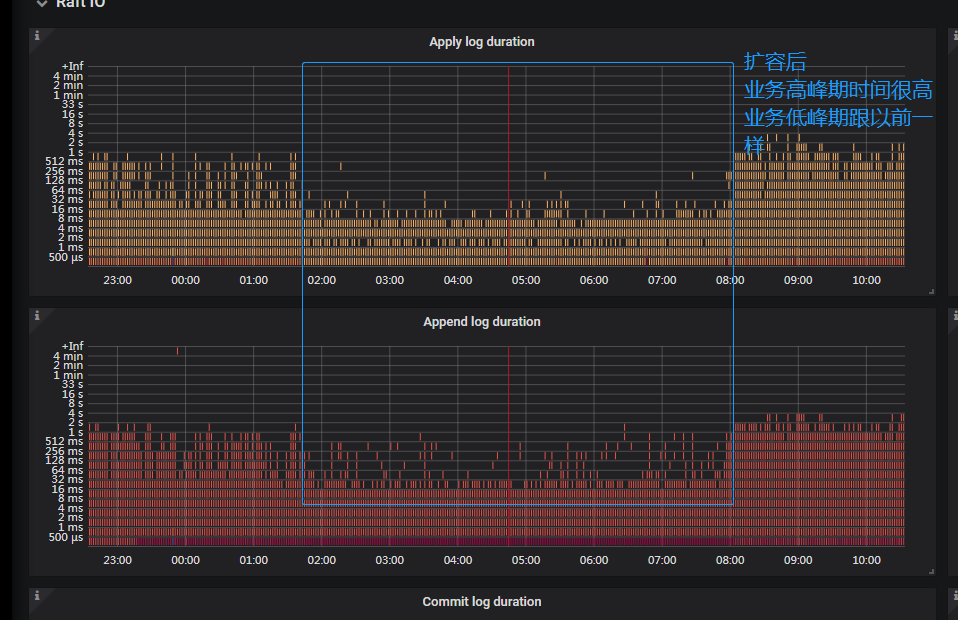
Task: Click 64 ms y-axis label in Append log duration
Action: [x=67, y=470]
